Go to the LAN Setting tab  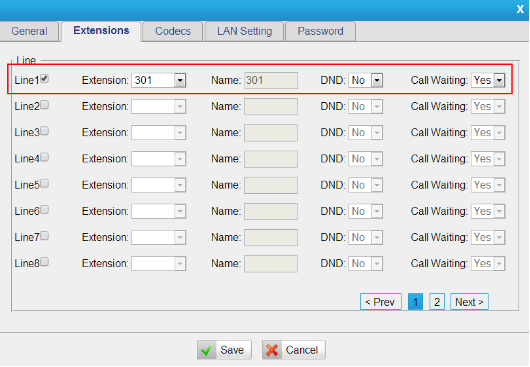pyautogui.click(x=244, y=31)
